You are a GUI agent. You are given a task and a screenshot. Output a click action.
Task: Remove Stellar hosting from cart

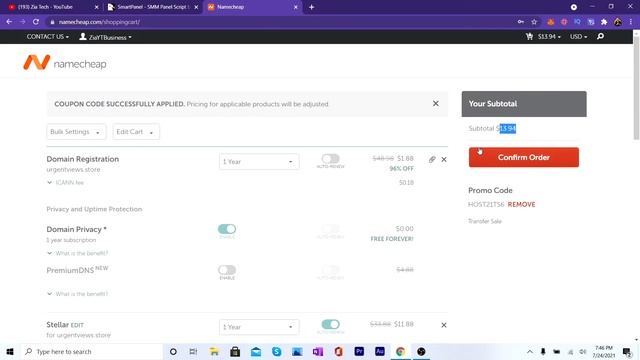(x=444, y=325)
